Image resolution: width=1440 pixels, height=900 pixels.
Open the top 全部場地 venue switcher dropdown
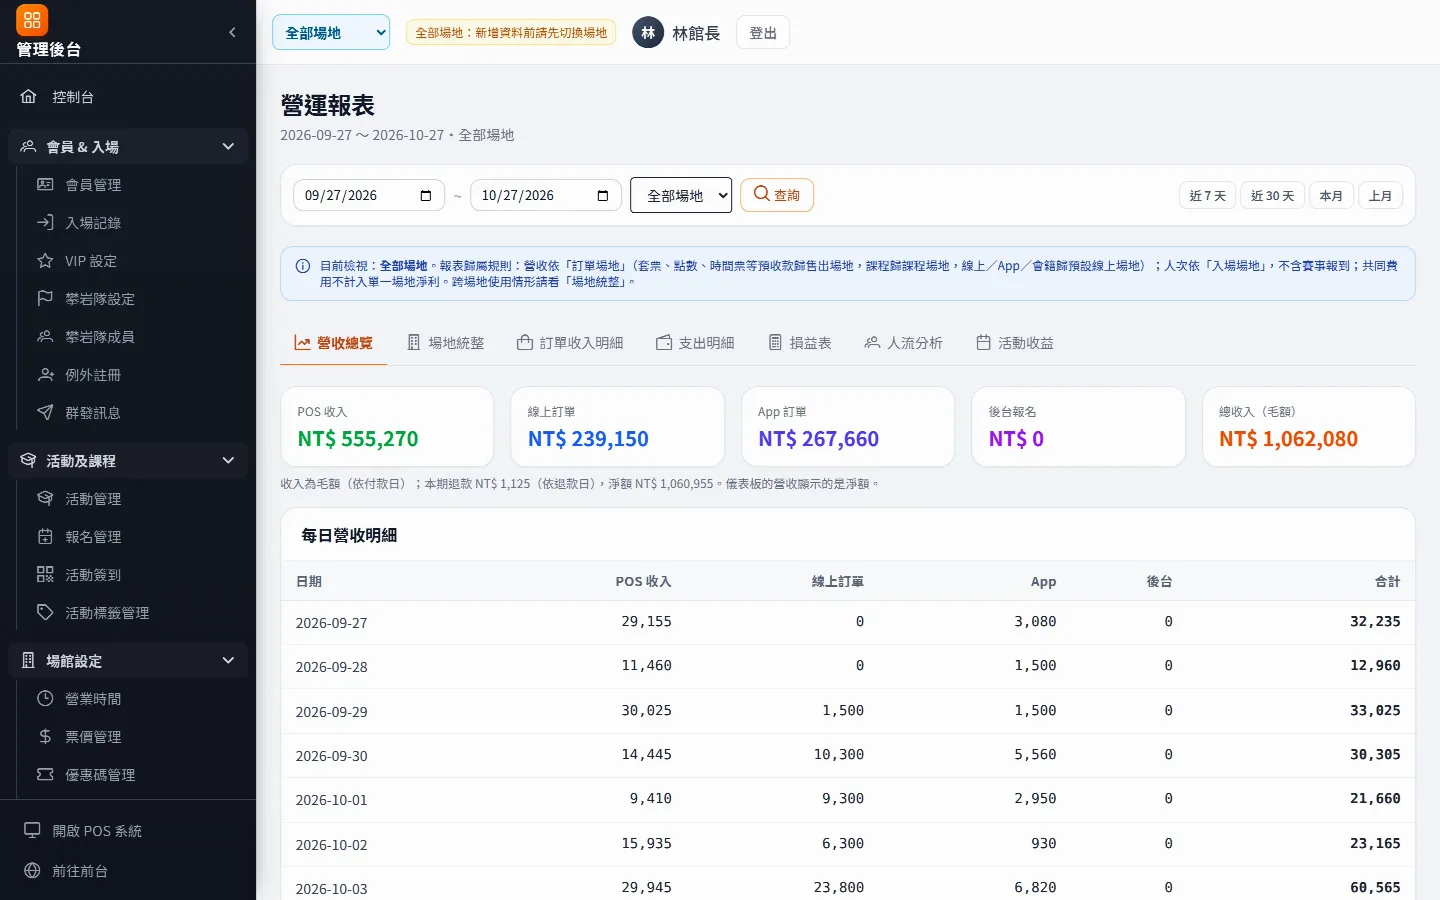pyautogui.click(x=331, y=32)
